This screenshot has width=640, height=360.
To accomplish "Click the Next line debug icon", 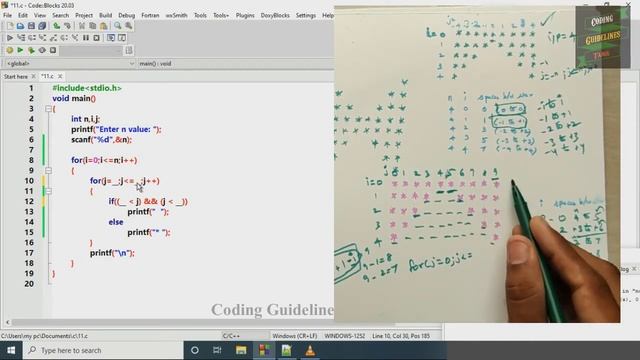I will (x=32, y=38).
